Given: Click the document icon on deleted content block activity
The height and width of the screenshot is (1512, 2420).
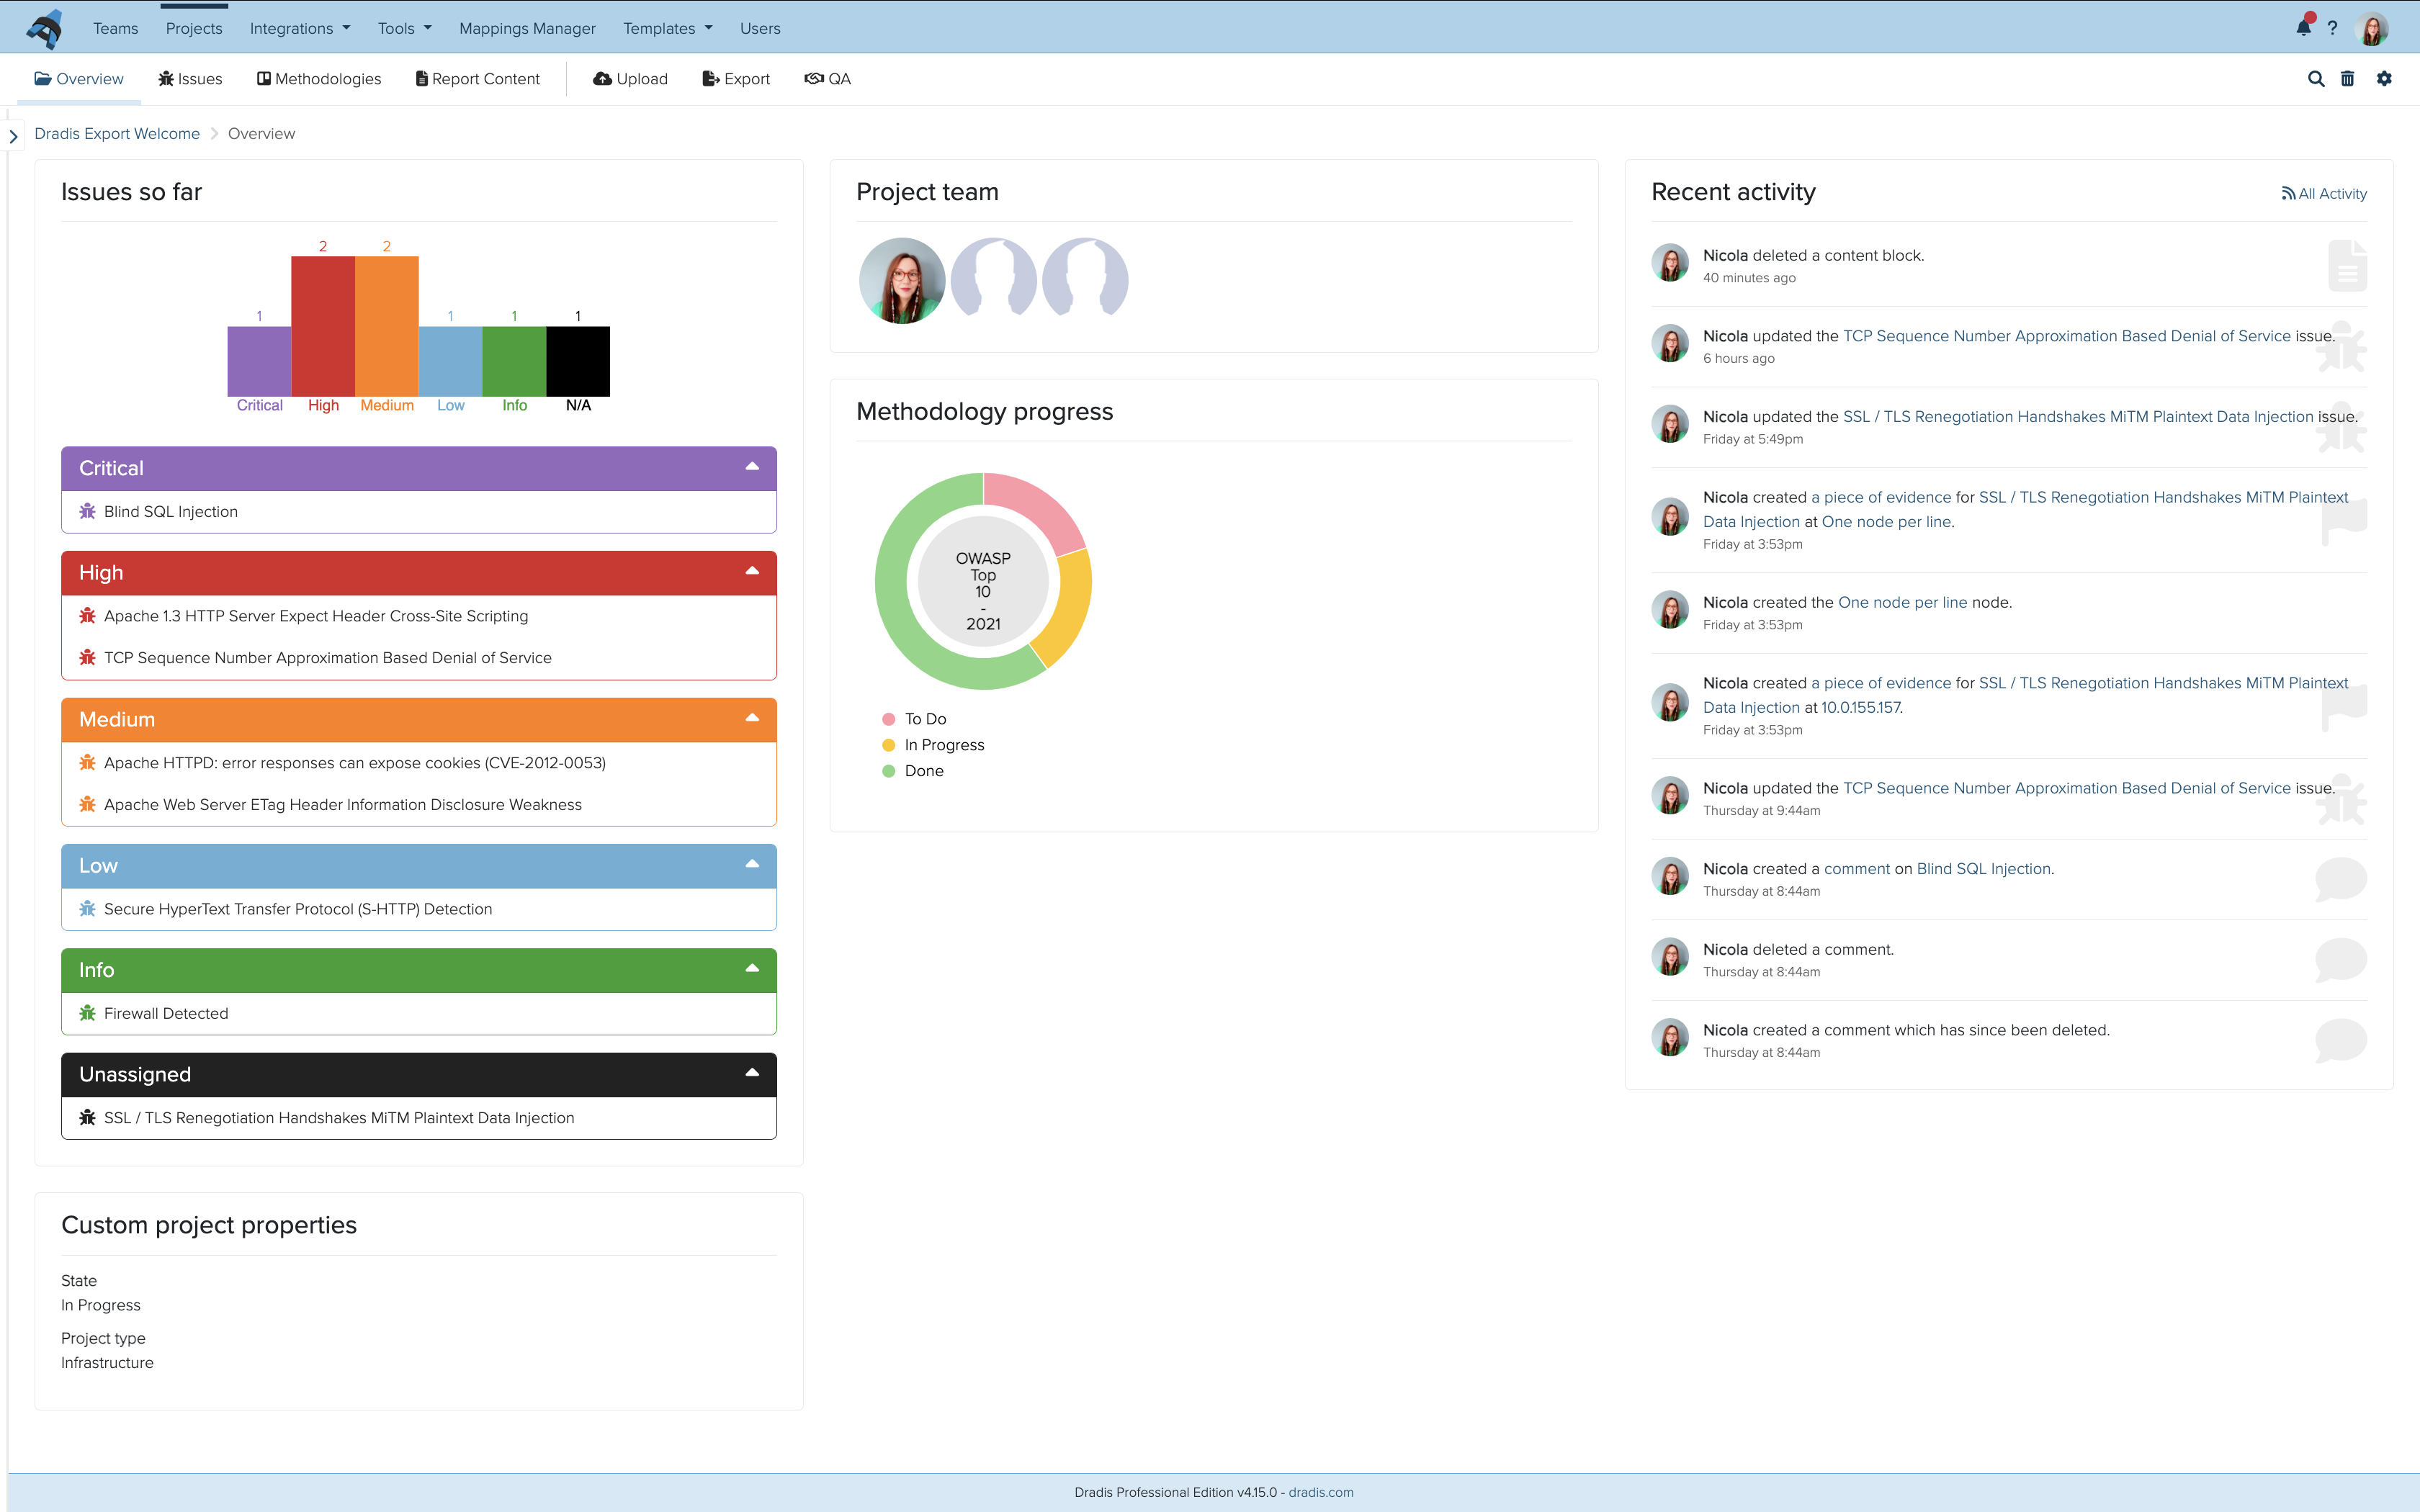Looking at the screenshot, I should 2347,266.
